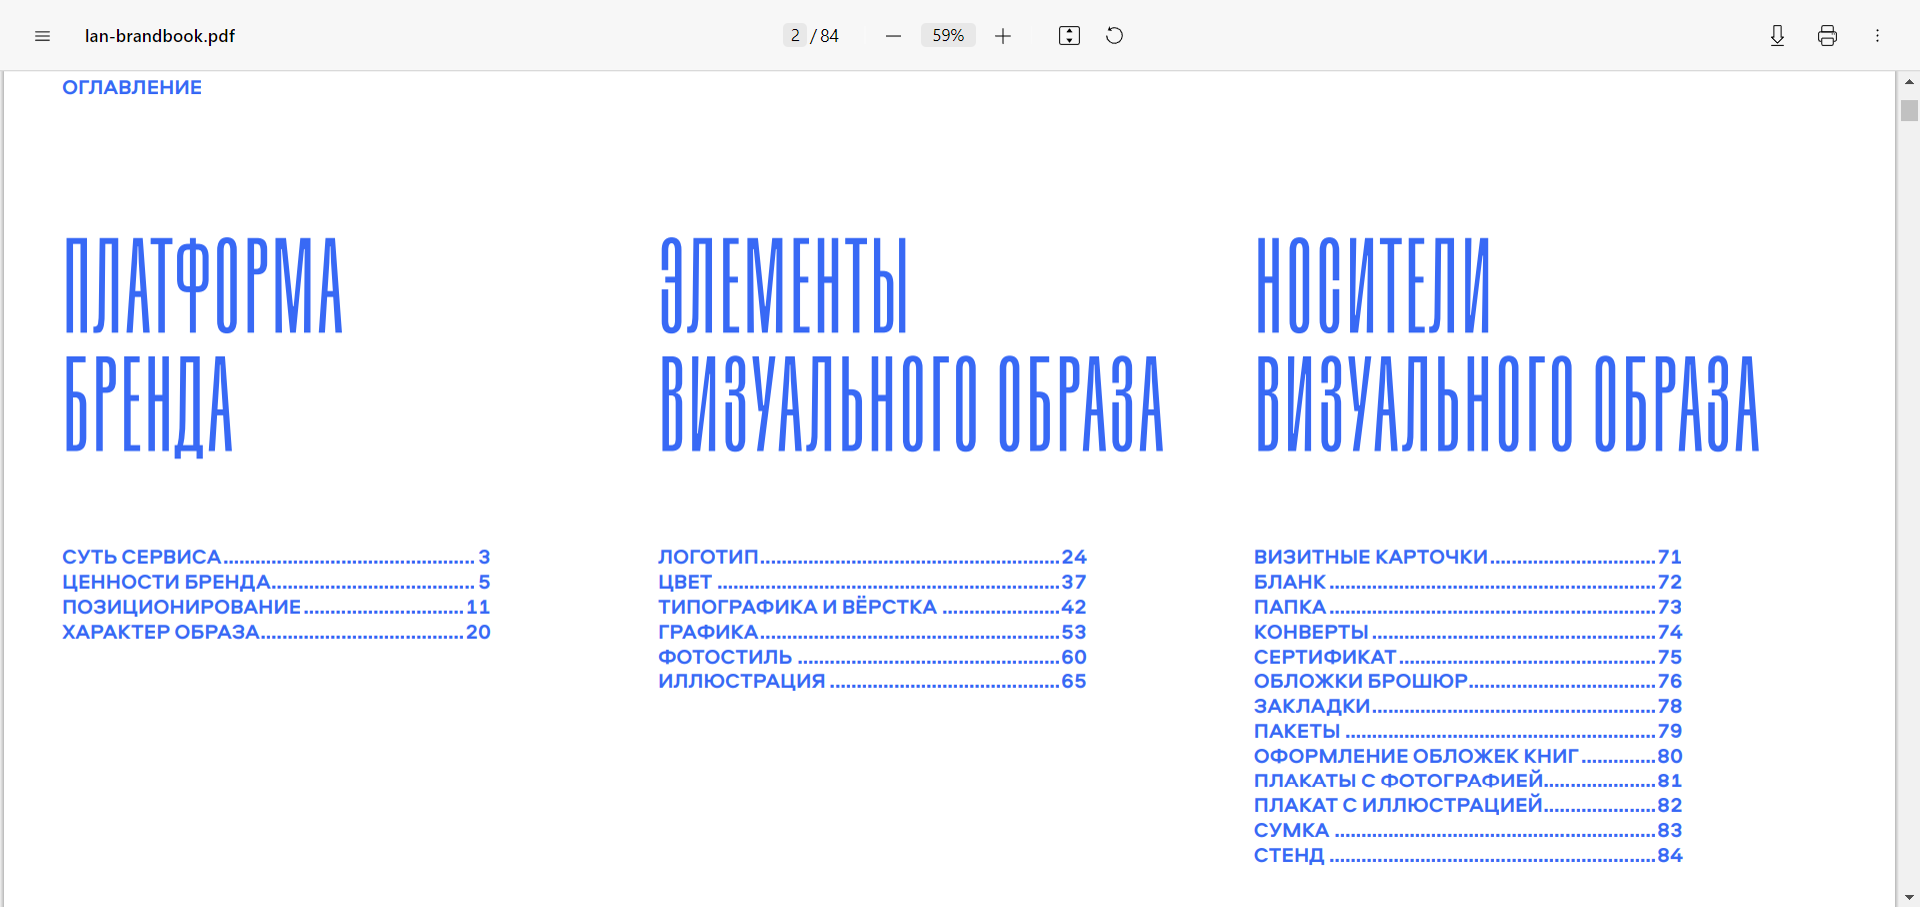Screen dimensions: 1920x907
Task: Jump to ОФОРМЛЕНИЕ ОБЛОЖЕК КНИГ entry
Action: [1468, 756]
